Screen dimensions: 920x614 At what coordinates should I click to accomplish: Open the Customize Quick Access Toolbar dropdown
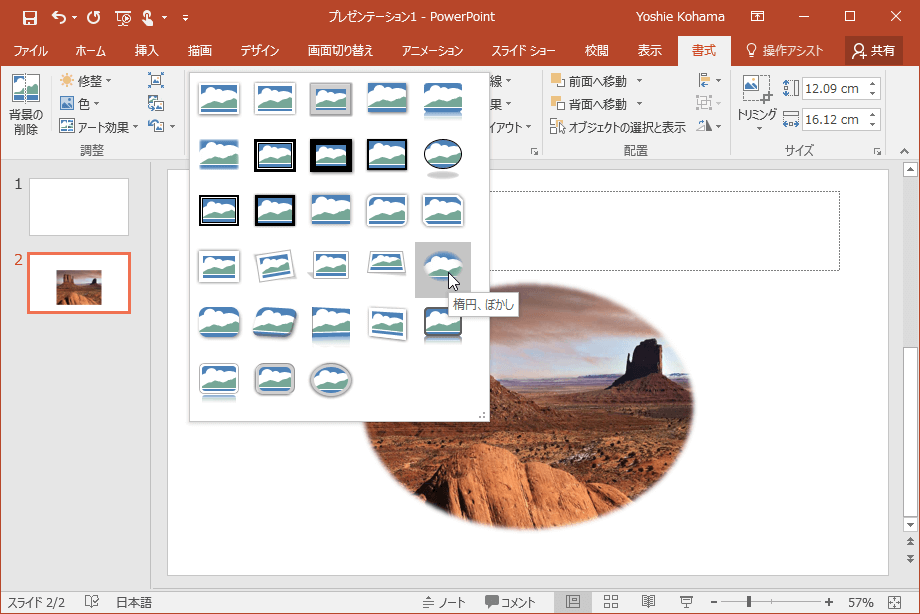[x=185, y=18]
